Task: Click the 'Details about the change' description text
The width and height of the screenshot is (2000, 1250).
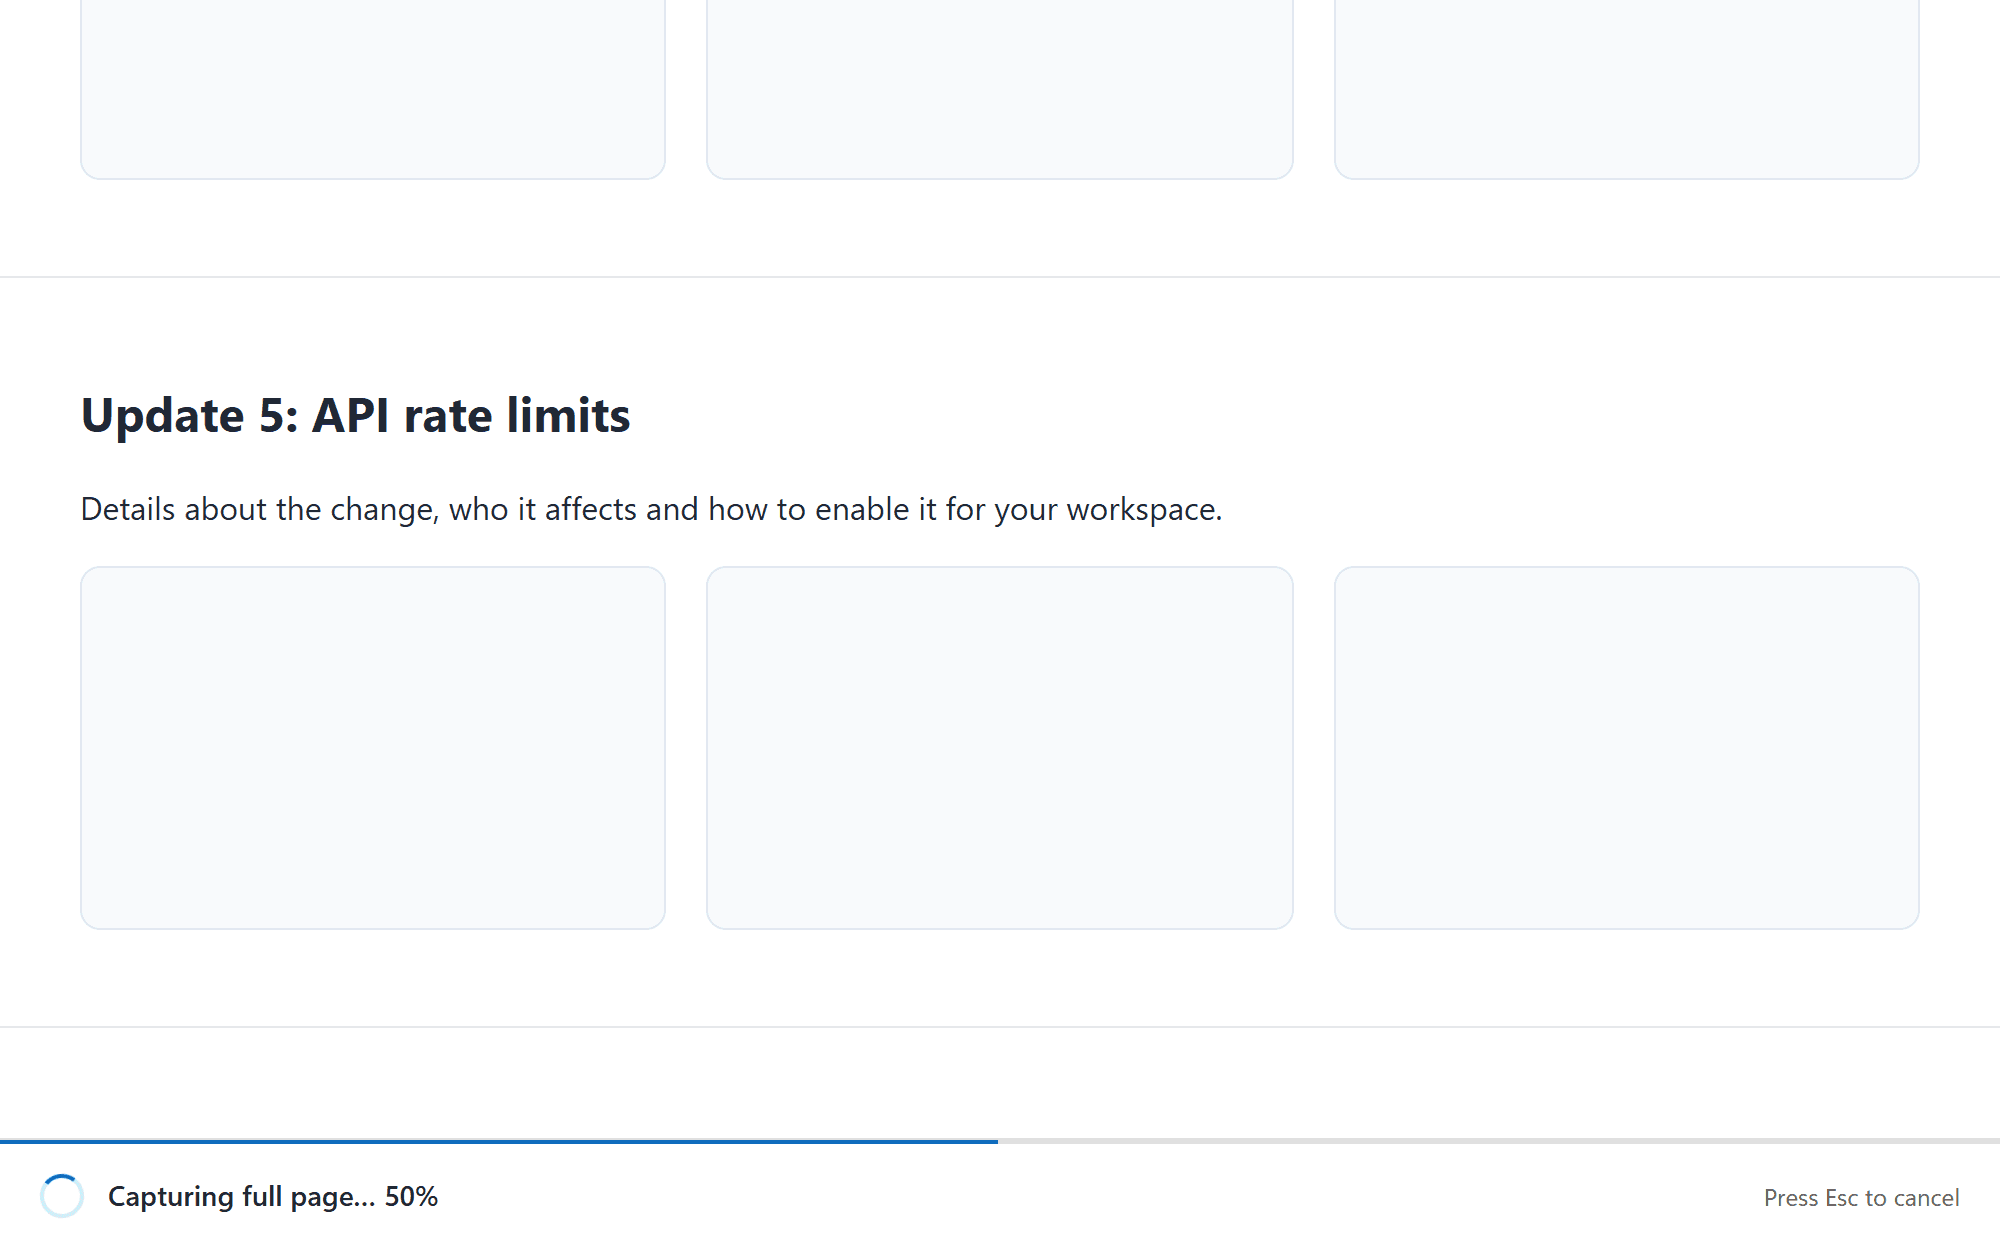Action: pos(651,509)
